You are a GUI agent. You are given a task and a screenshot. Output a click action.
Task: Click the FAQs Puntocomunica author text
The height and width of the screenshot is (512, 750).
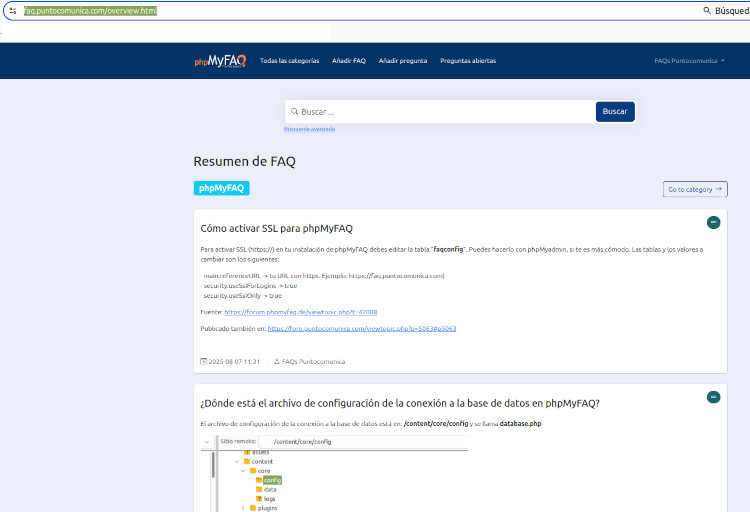313,362
